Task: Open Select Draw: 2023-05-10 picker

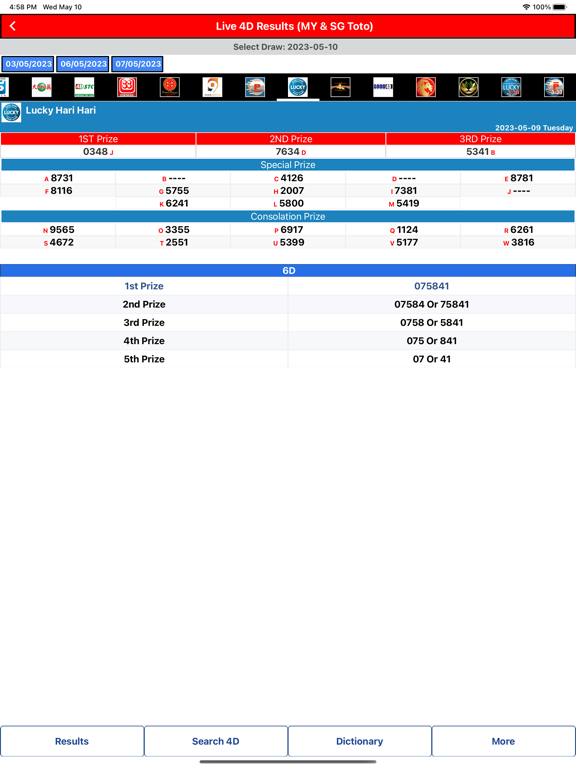Action: click(x=286, y=47)
